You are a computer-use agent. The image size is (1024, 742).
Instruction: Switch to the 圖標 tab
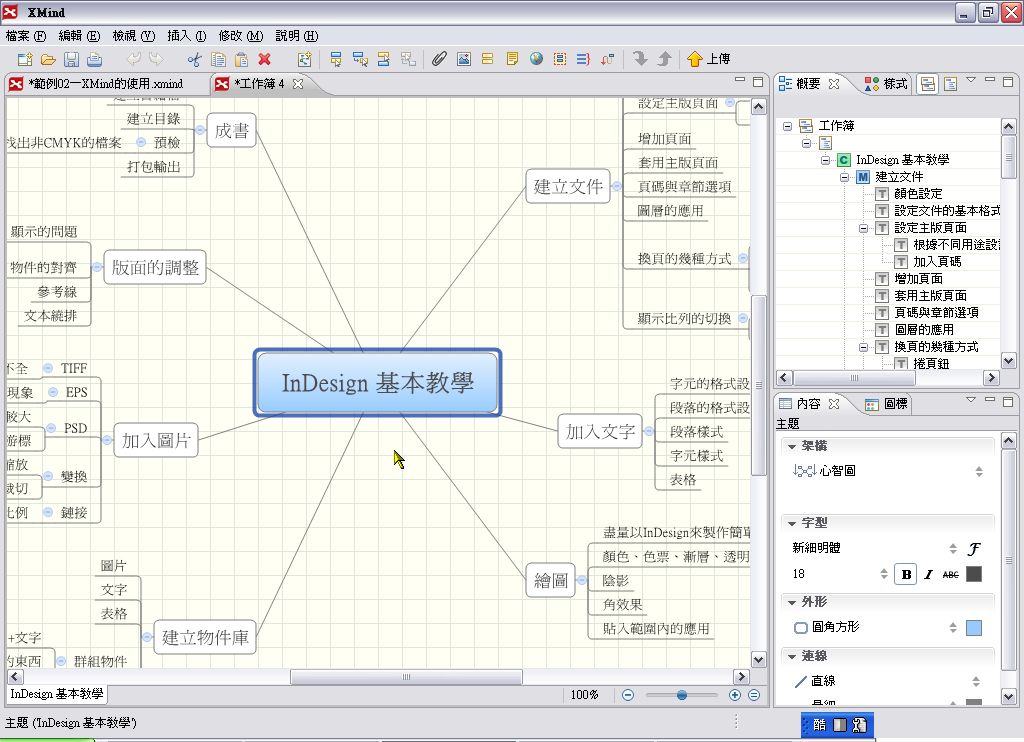coord(887,404)
